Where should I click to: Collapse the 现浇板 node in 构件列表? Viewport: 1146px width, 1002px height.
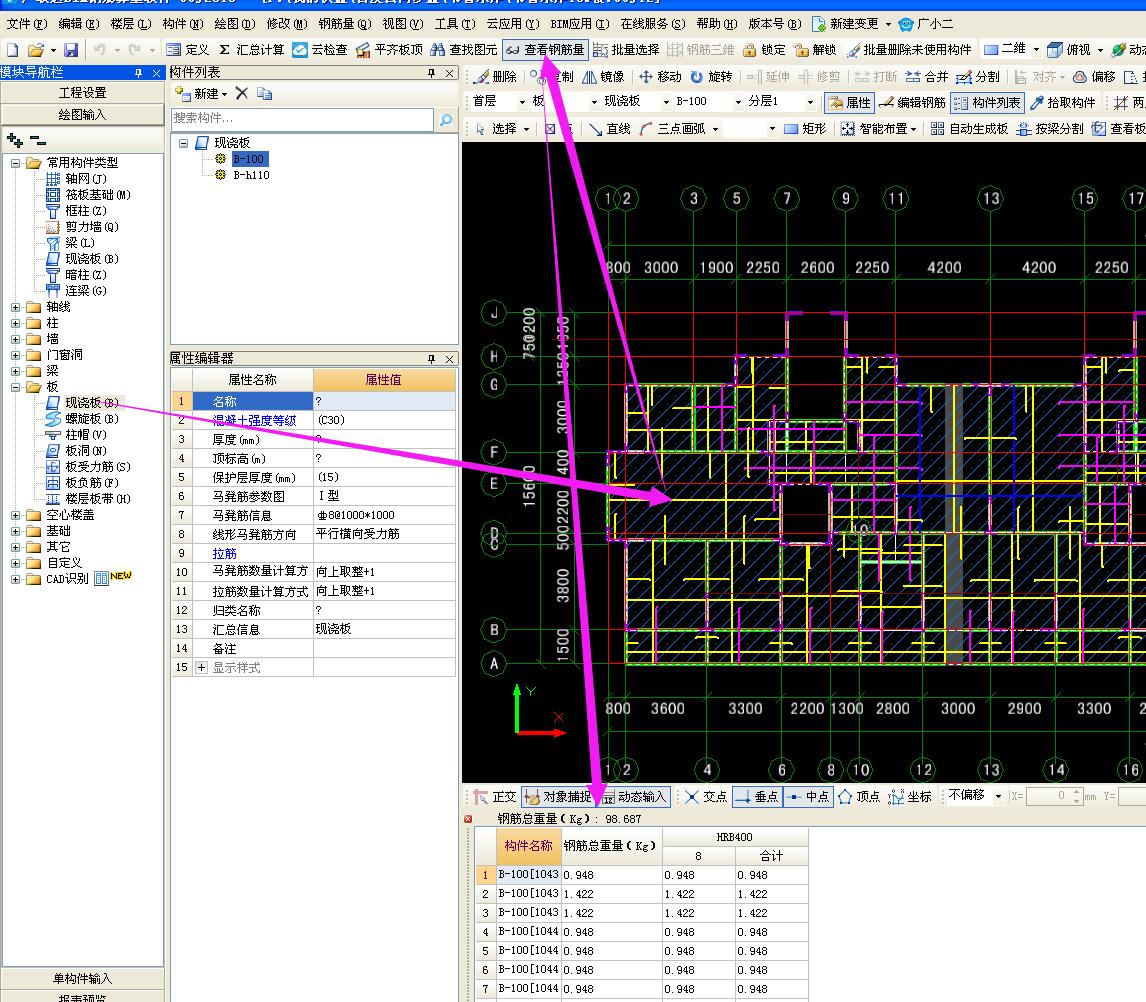click(183, 143)
